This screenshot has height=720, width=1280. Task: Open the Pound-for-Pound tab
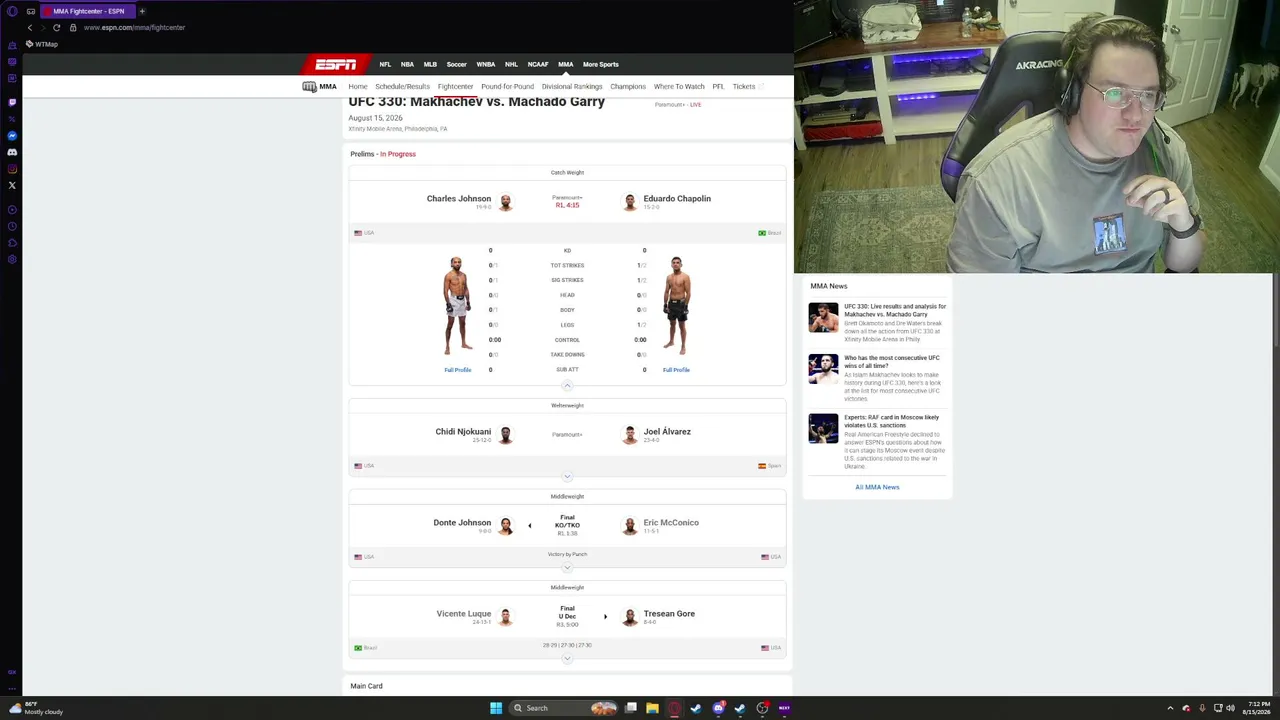(507, 87)
